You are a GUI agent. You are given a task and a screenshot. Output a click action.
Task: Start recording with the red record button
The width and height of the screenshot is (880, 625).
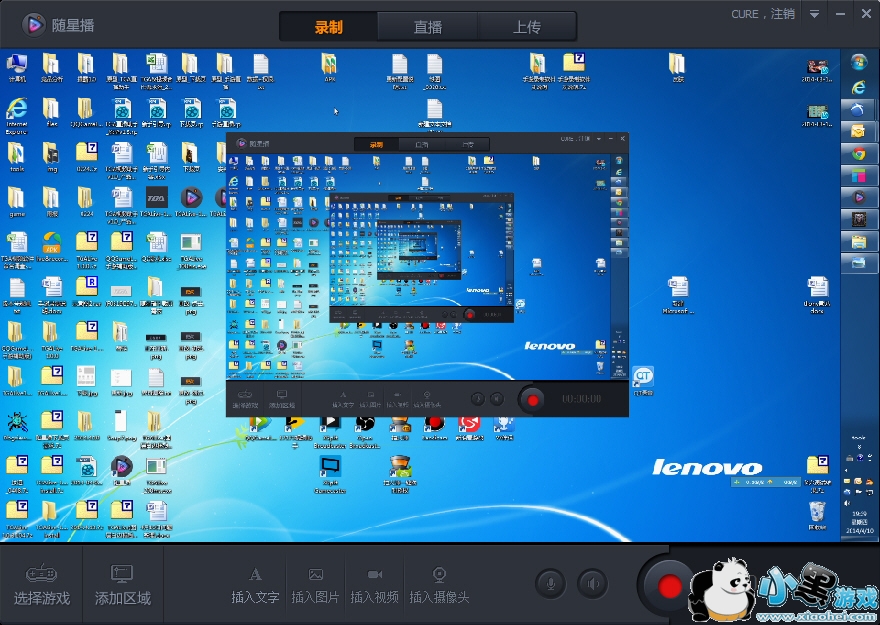(x=669, y=584)
